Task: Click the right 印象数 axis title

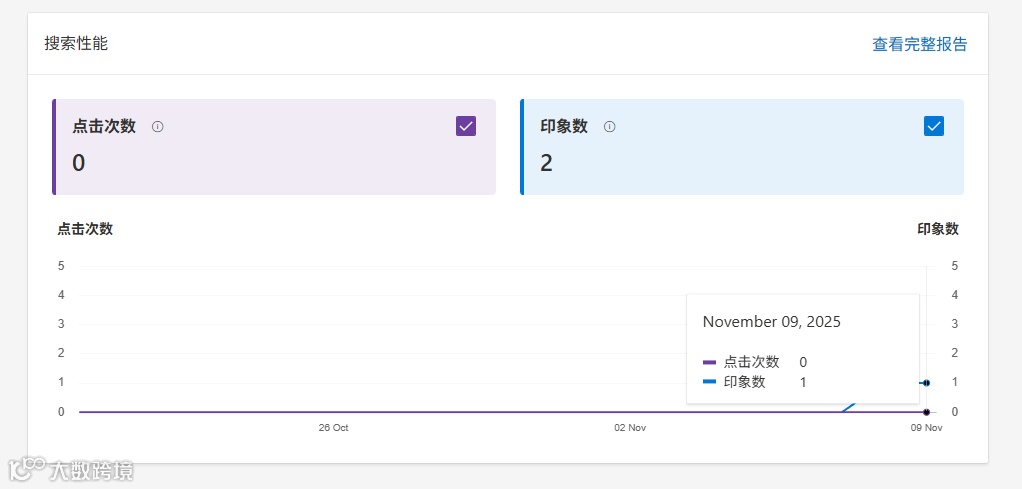Action: click(938, 229)
